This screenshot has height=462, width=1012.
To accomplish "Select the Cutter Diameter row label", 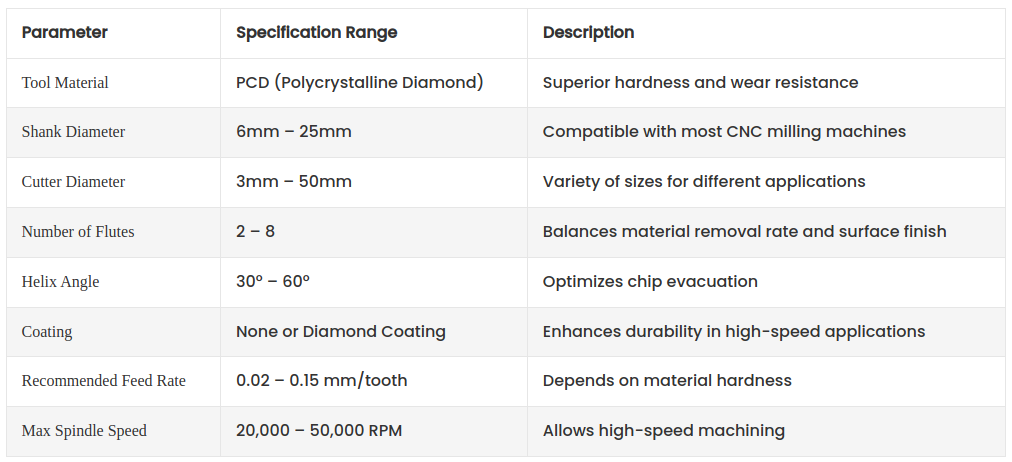I will [x=73, y=182].
